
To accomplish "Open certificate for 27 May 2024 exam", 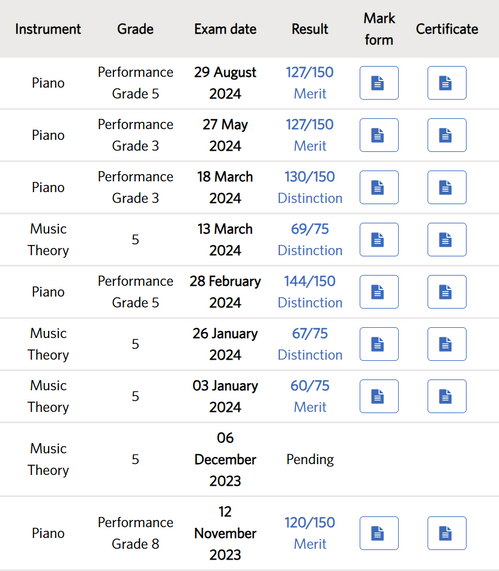I will (x=447, y=135).
